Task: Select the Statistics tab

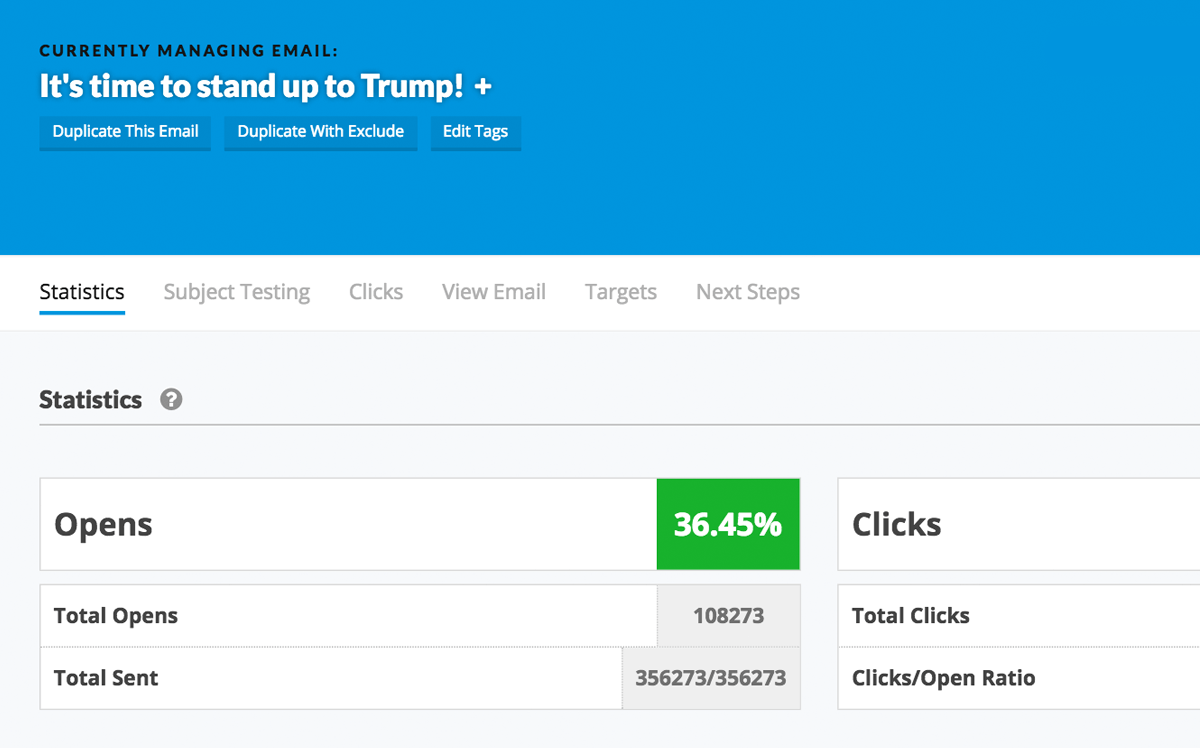Action: (x=82, y=292)
